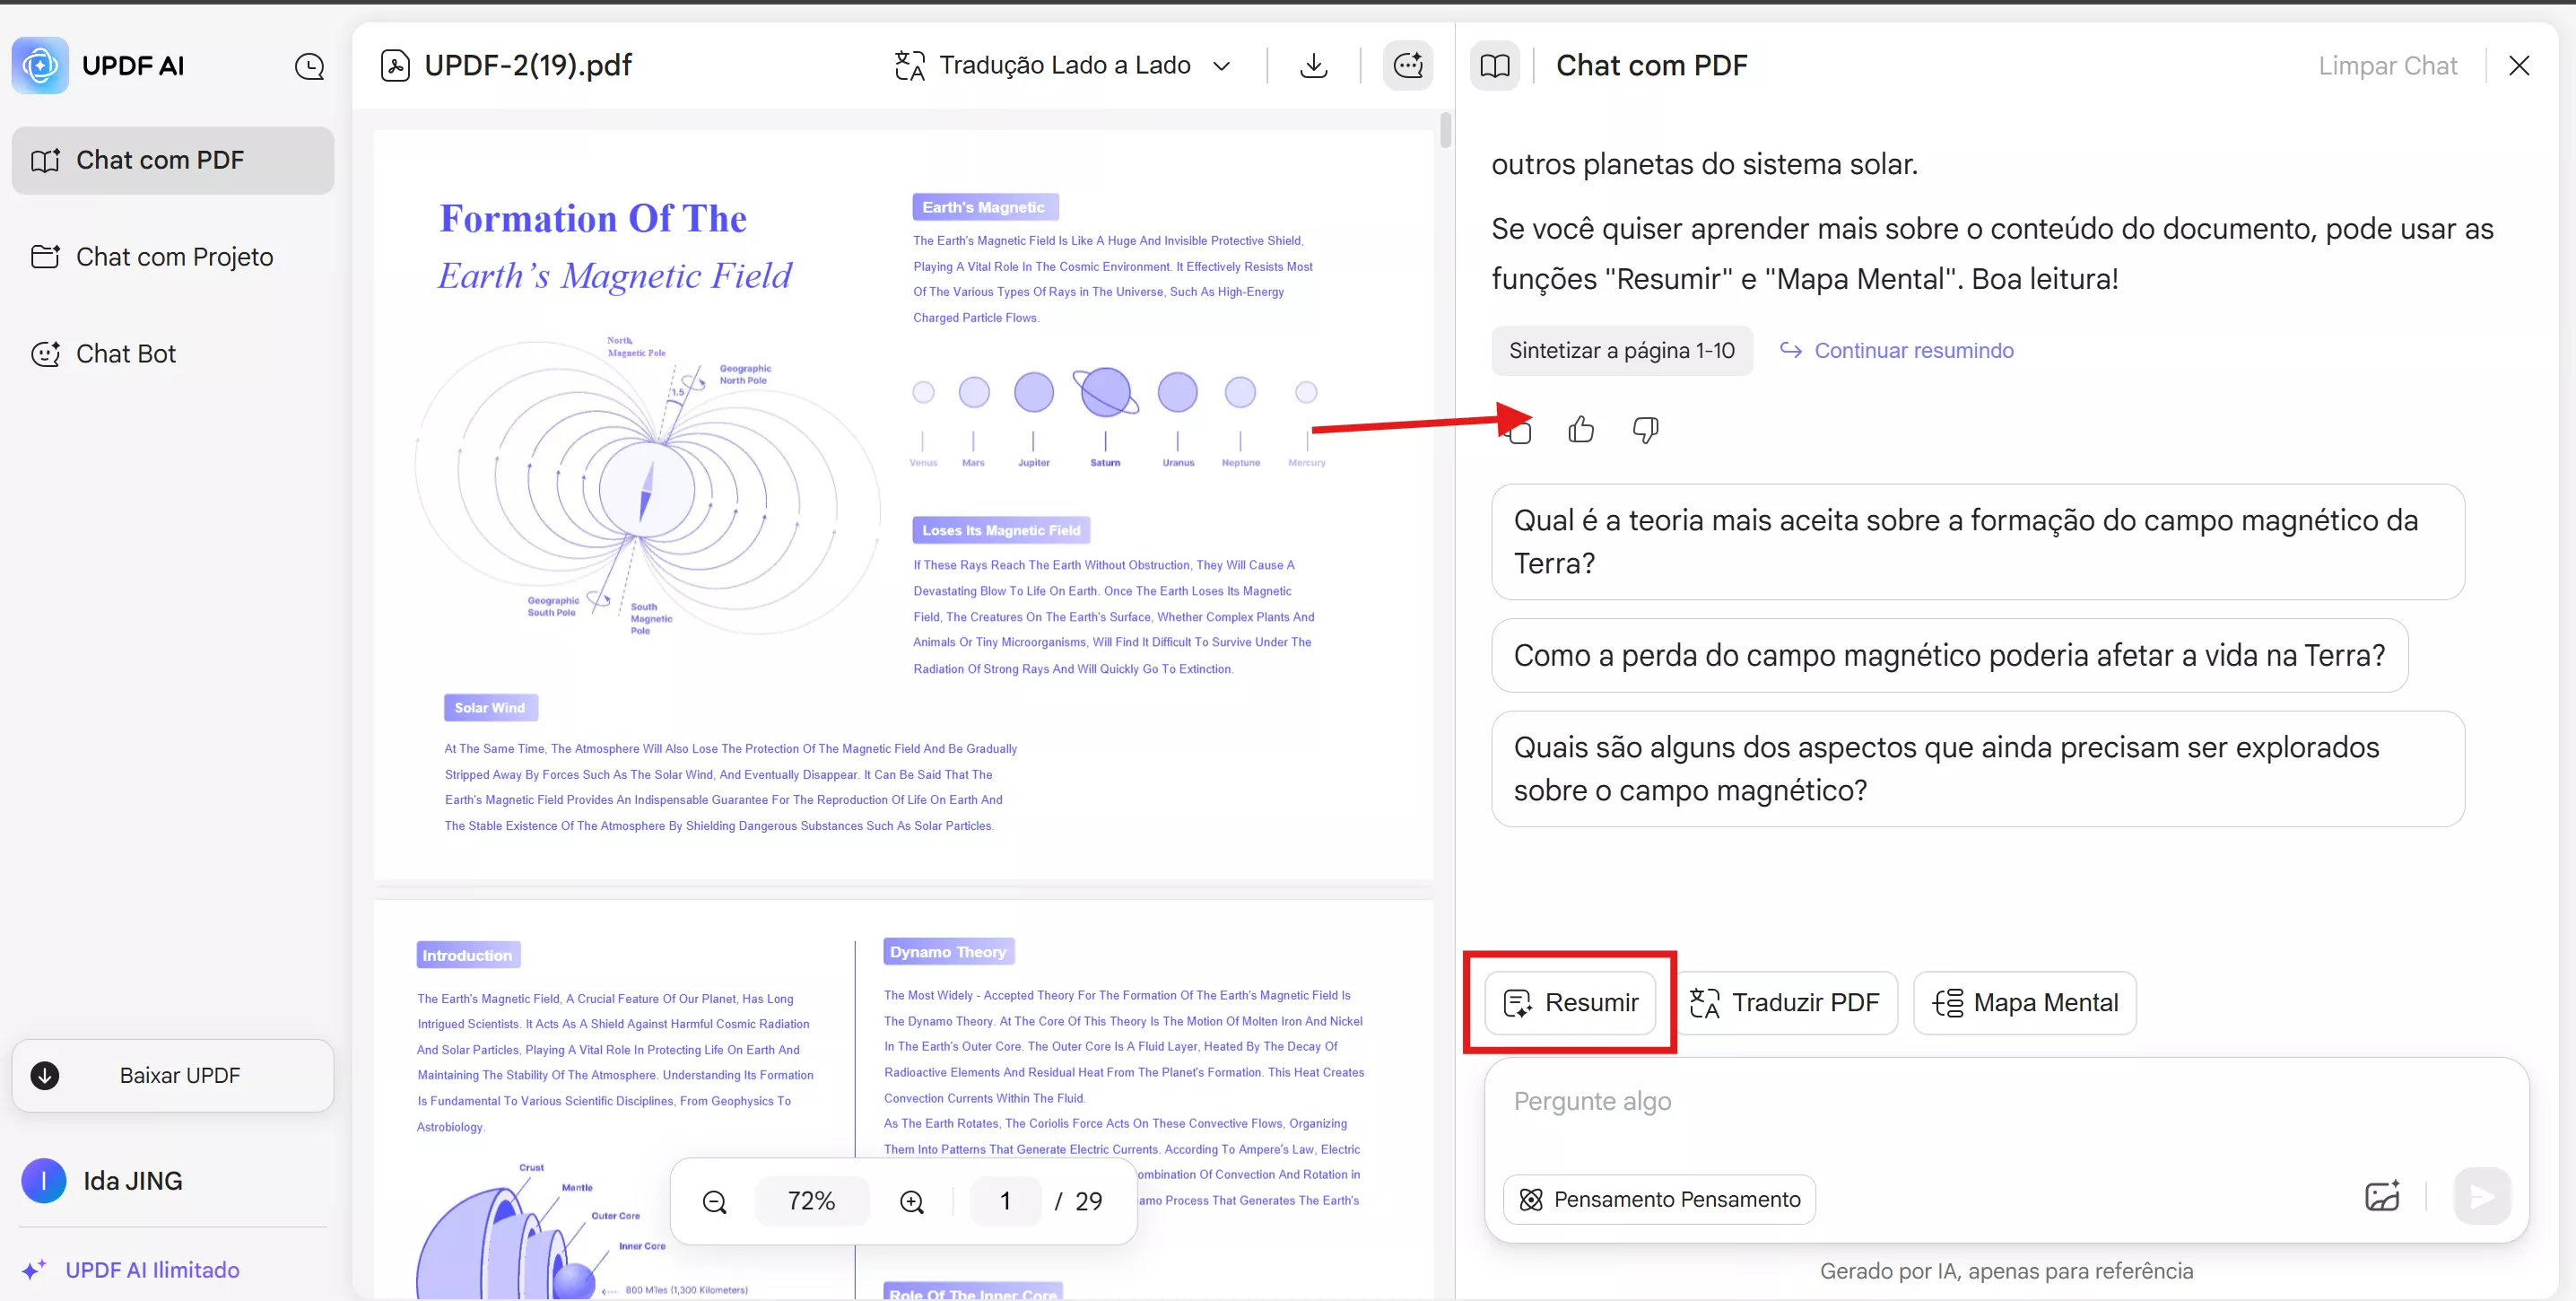
Task: Open Chat Bot in sidebar
Action: click(x=173, y=354)
